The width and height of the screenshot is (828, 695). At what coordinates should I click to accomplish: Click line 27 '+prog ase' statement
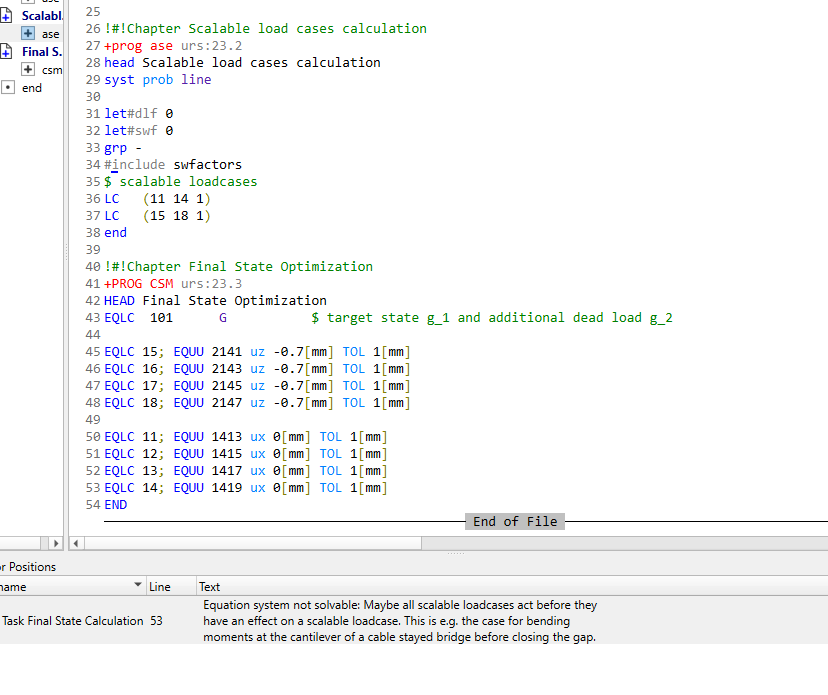click(173, 46)
